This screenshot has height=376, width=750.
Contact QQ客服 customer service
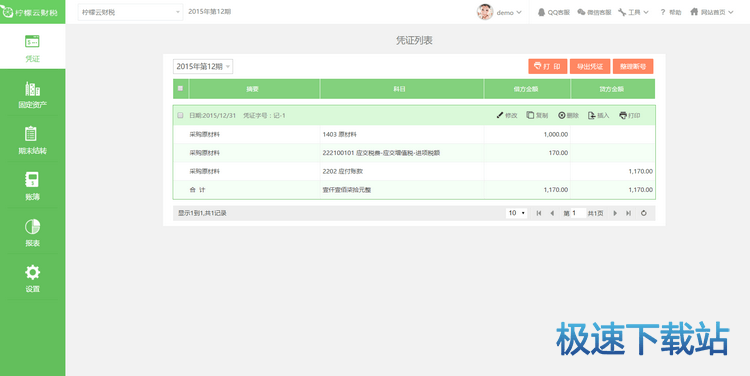coord(554,12)
